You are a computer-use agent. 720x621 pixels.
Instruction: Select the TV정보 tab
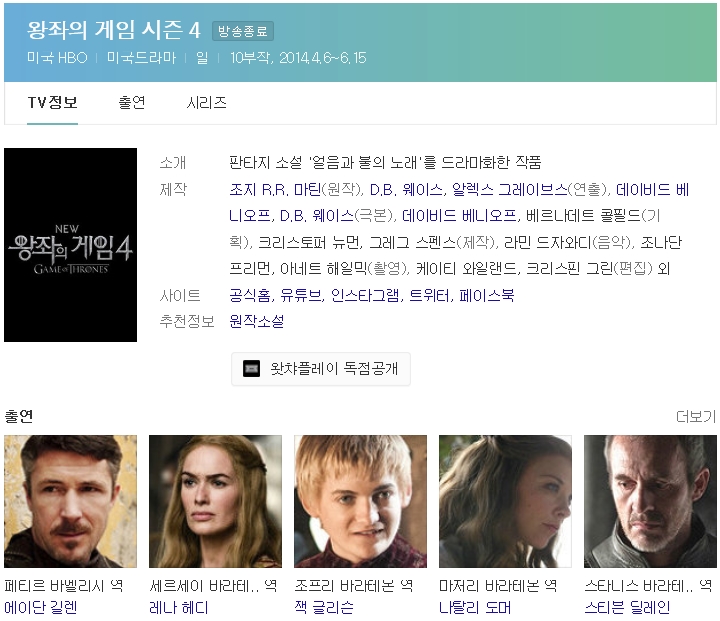52,103
